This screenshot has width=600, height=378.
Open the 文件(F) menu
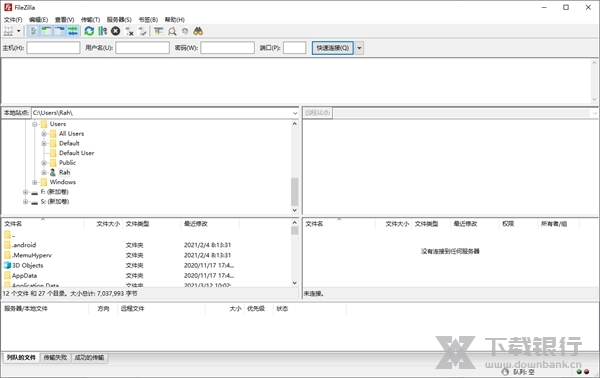click(x=13, y=20)
